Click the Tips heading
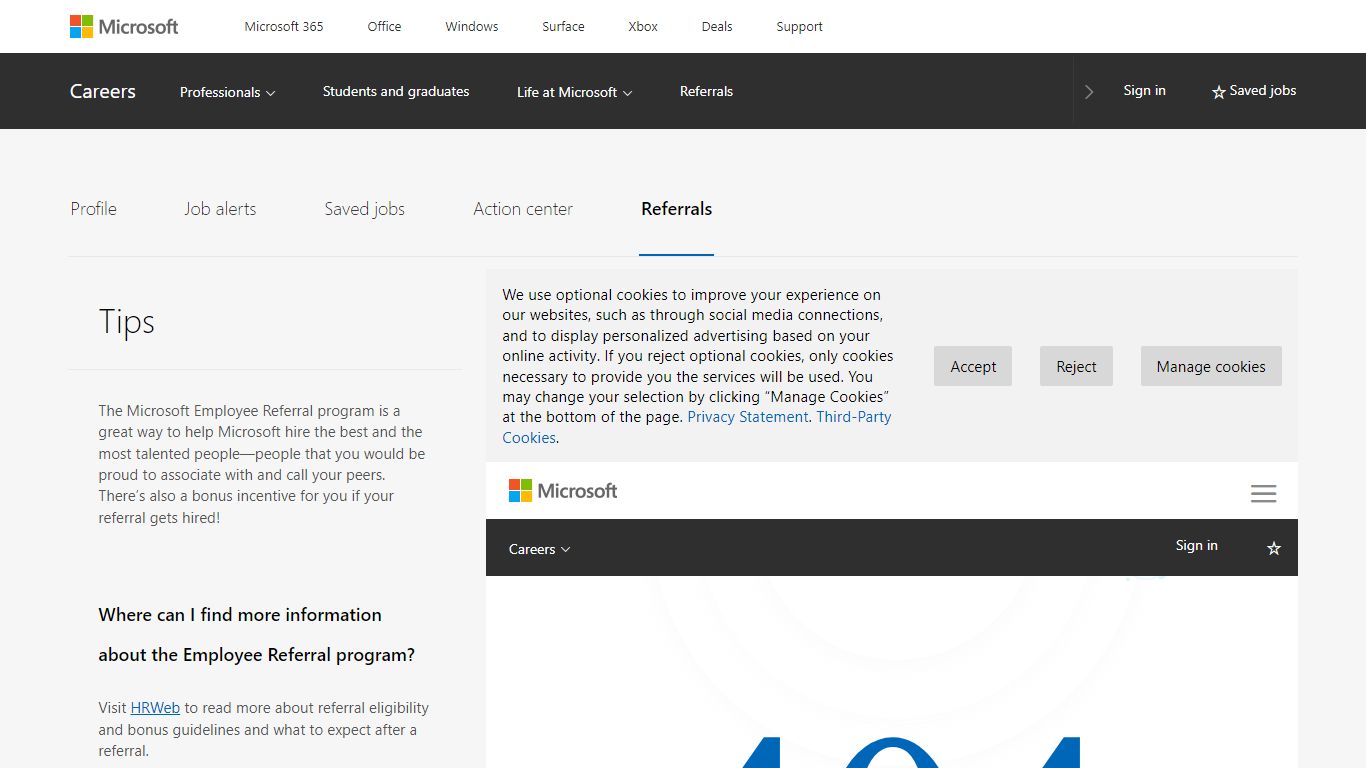Viewport: 1366px width, 768px height. [127, 322]
